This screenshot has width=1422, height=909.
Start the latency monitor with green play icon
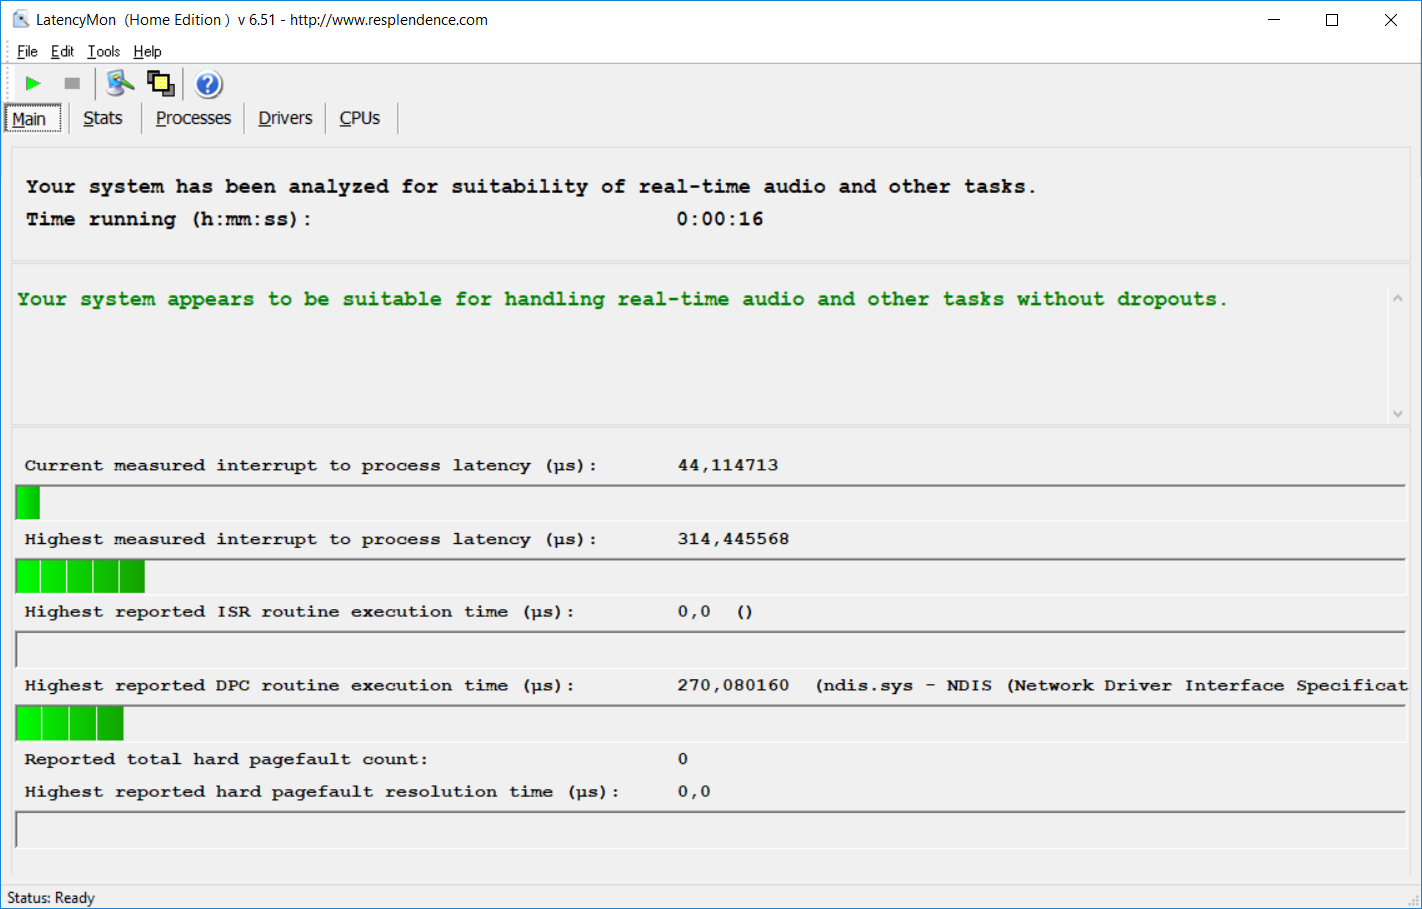33,84
